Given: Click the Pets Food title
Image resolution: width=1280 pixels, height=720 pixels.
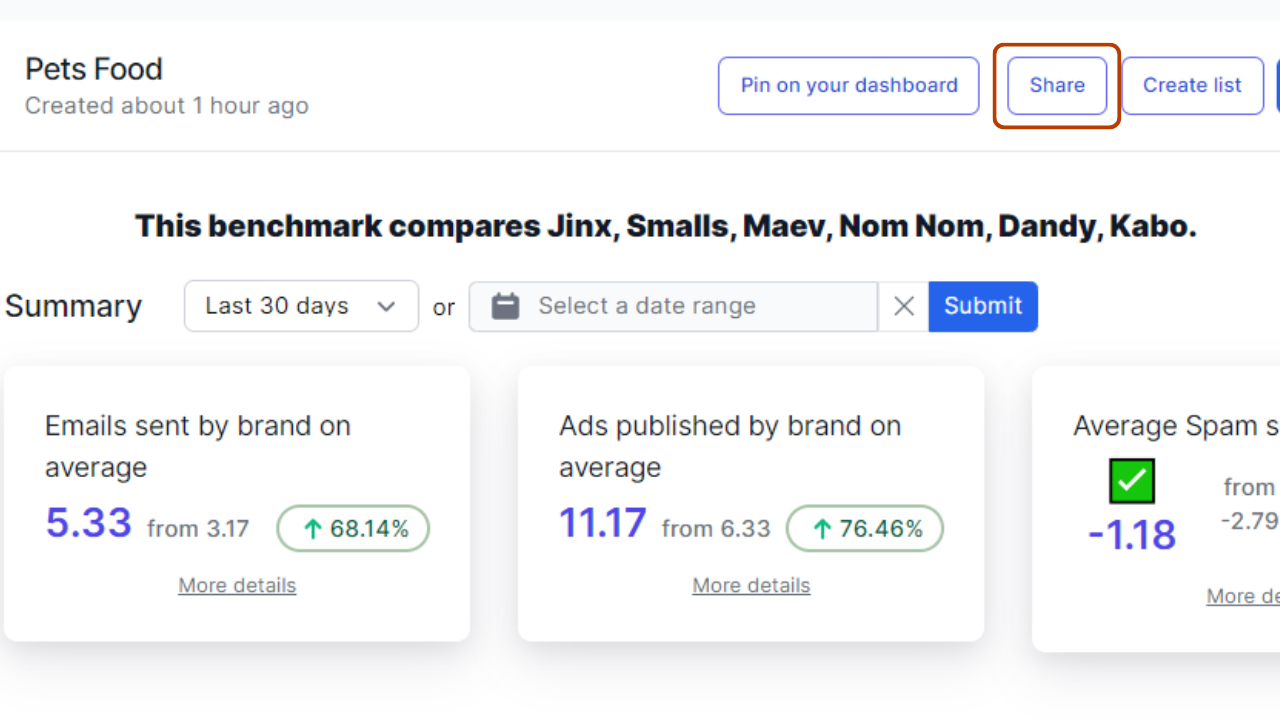Looking at the screenshot, I should 94,69.
